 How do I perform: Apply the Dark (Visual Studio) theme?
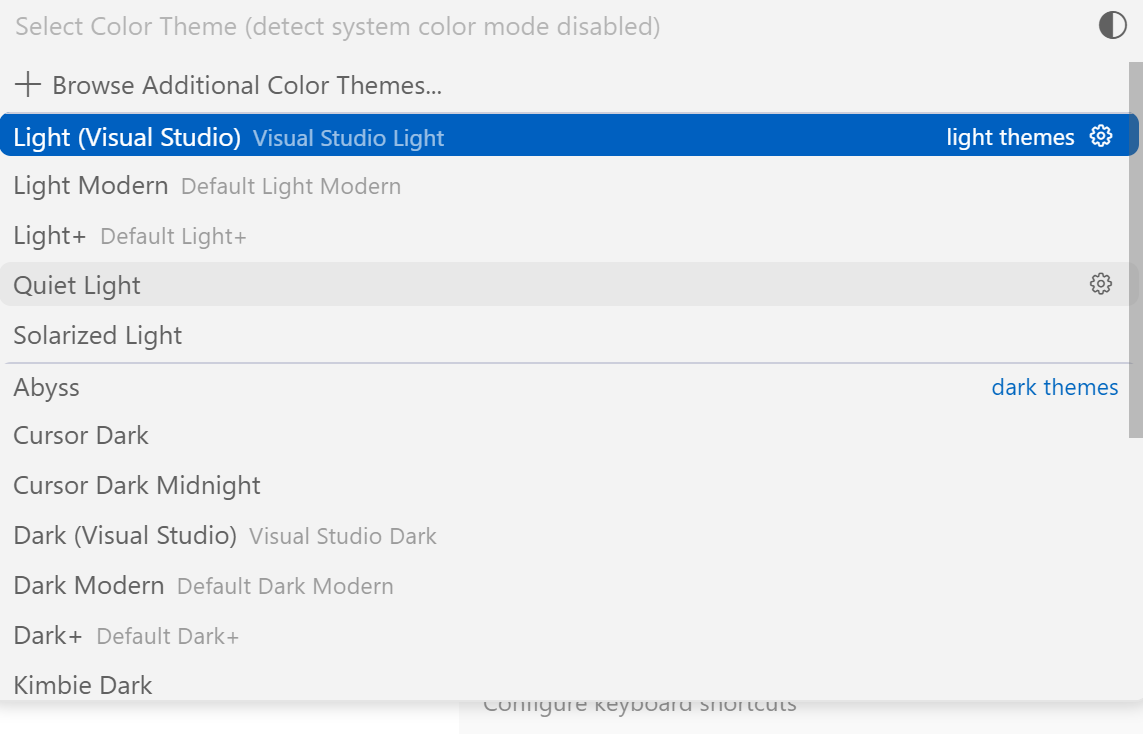pos(569,536)
